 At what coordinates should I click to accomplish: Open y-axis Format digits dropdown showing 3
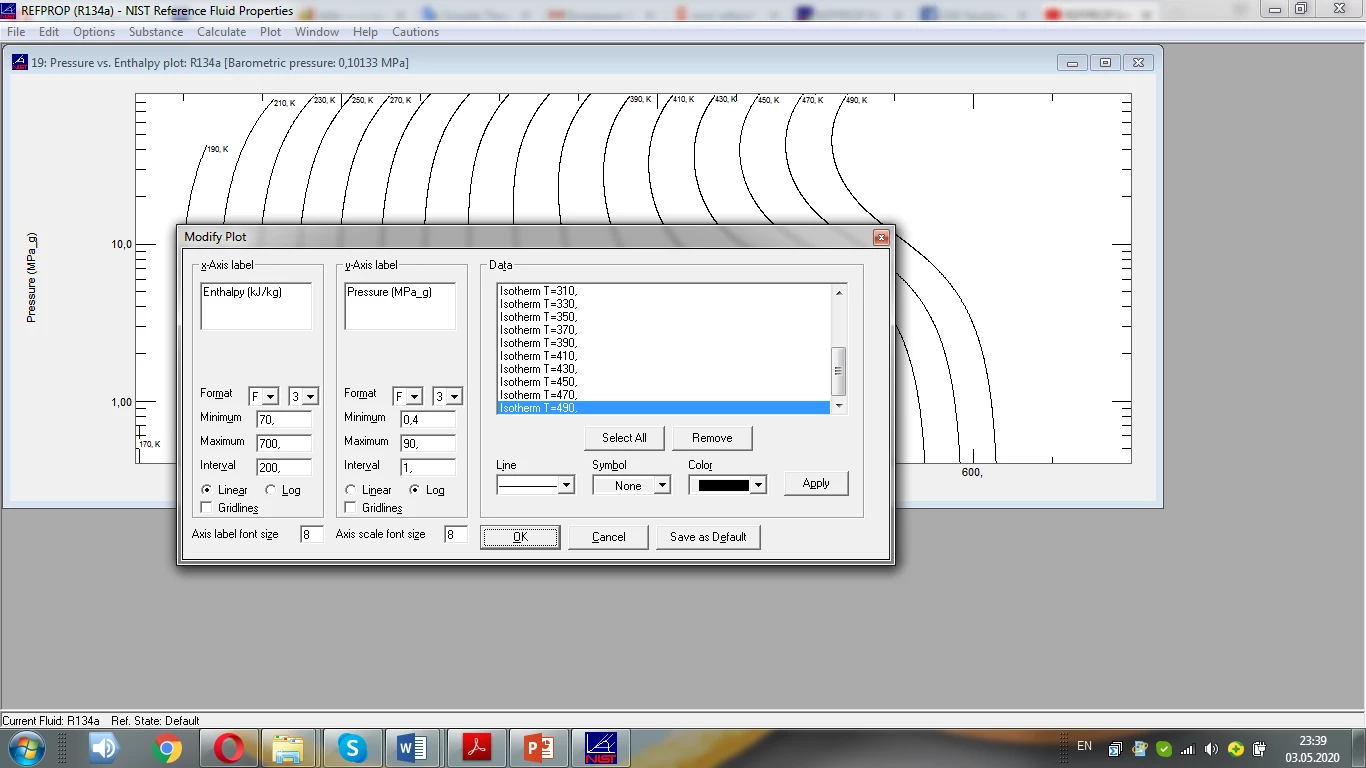click(447, 396)
